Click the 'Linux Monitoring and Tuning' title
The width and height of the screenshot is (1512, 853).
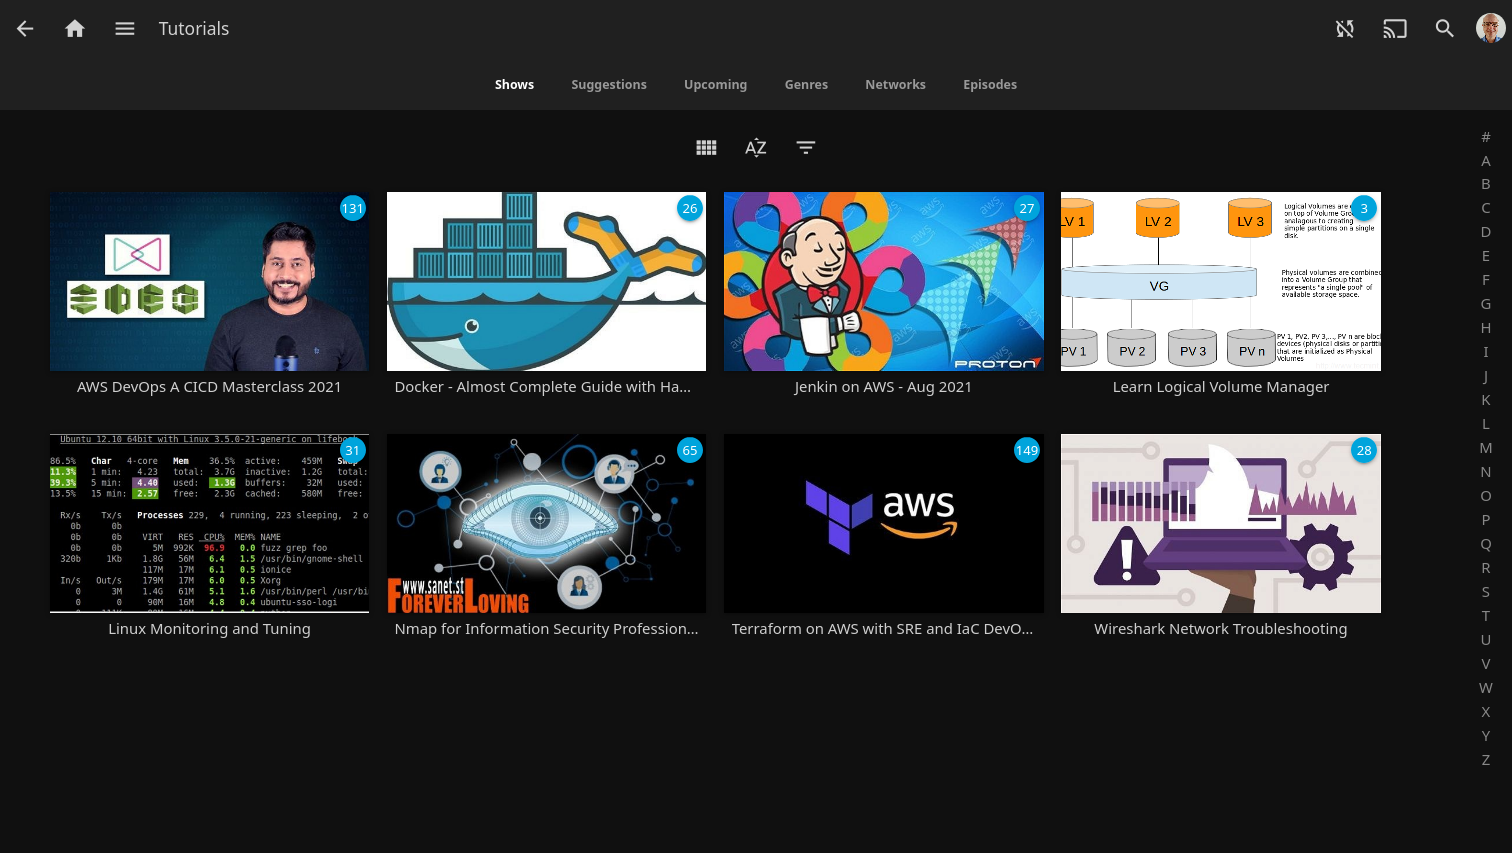(x=209, y=629)
